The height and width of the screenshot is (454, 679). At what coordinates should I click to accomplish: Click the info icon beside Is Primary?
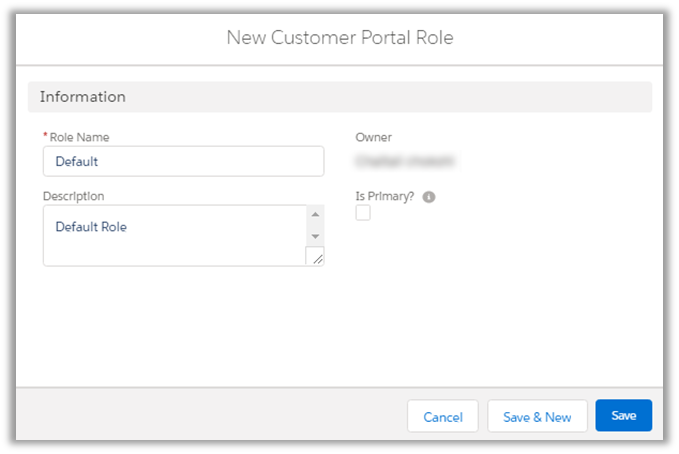[429, 197]
